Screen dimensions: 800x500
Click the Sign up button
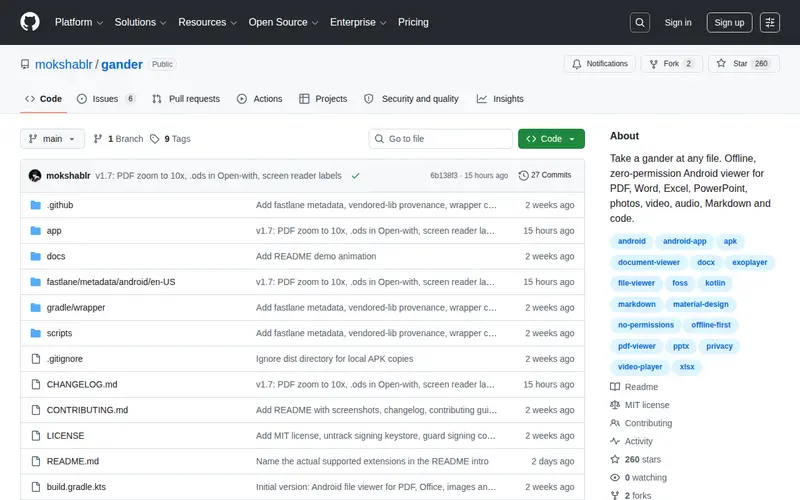click(x=729, y=22)
